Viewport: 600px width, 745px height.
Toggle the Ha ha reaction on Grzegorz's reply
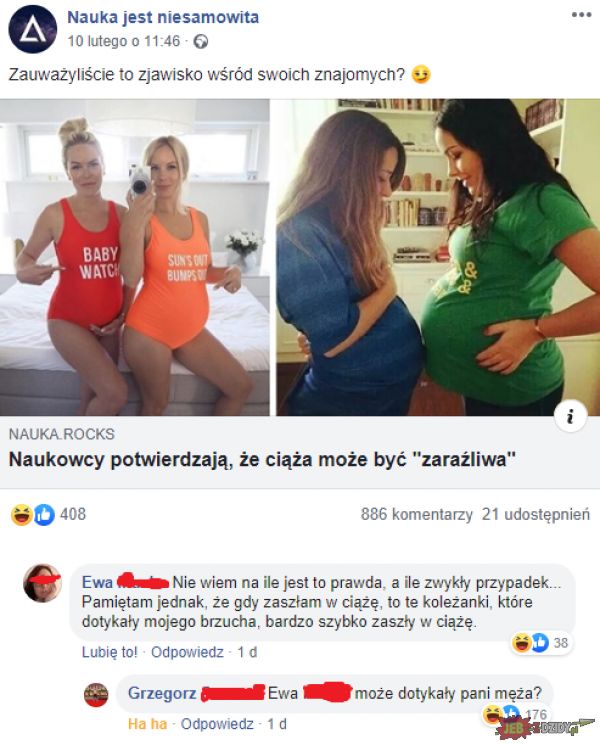coord(147,724)
